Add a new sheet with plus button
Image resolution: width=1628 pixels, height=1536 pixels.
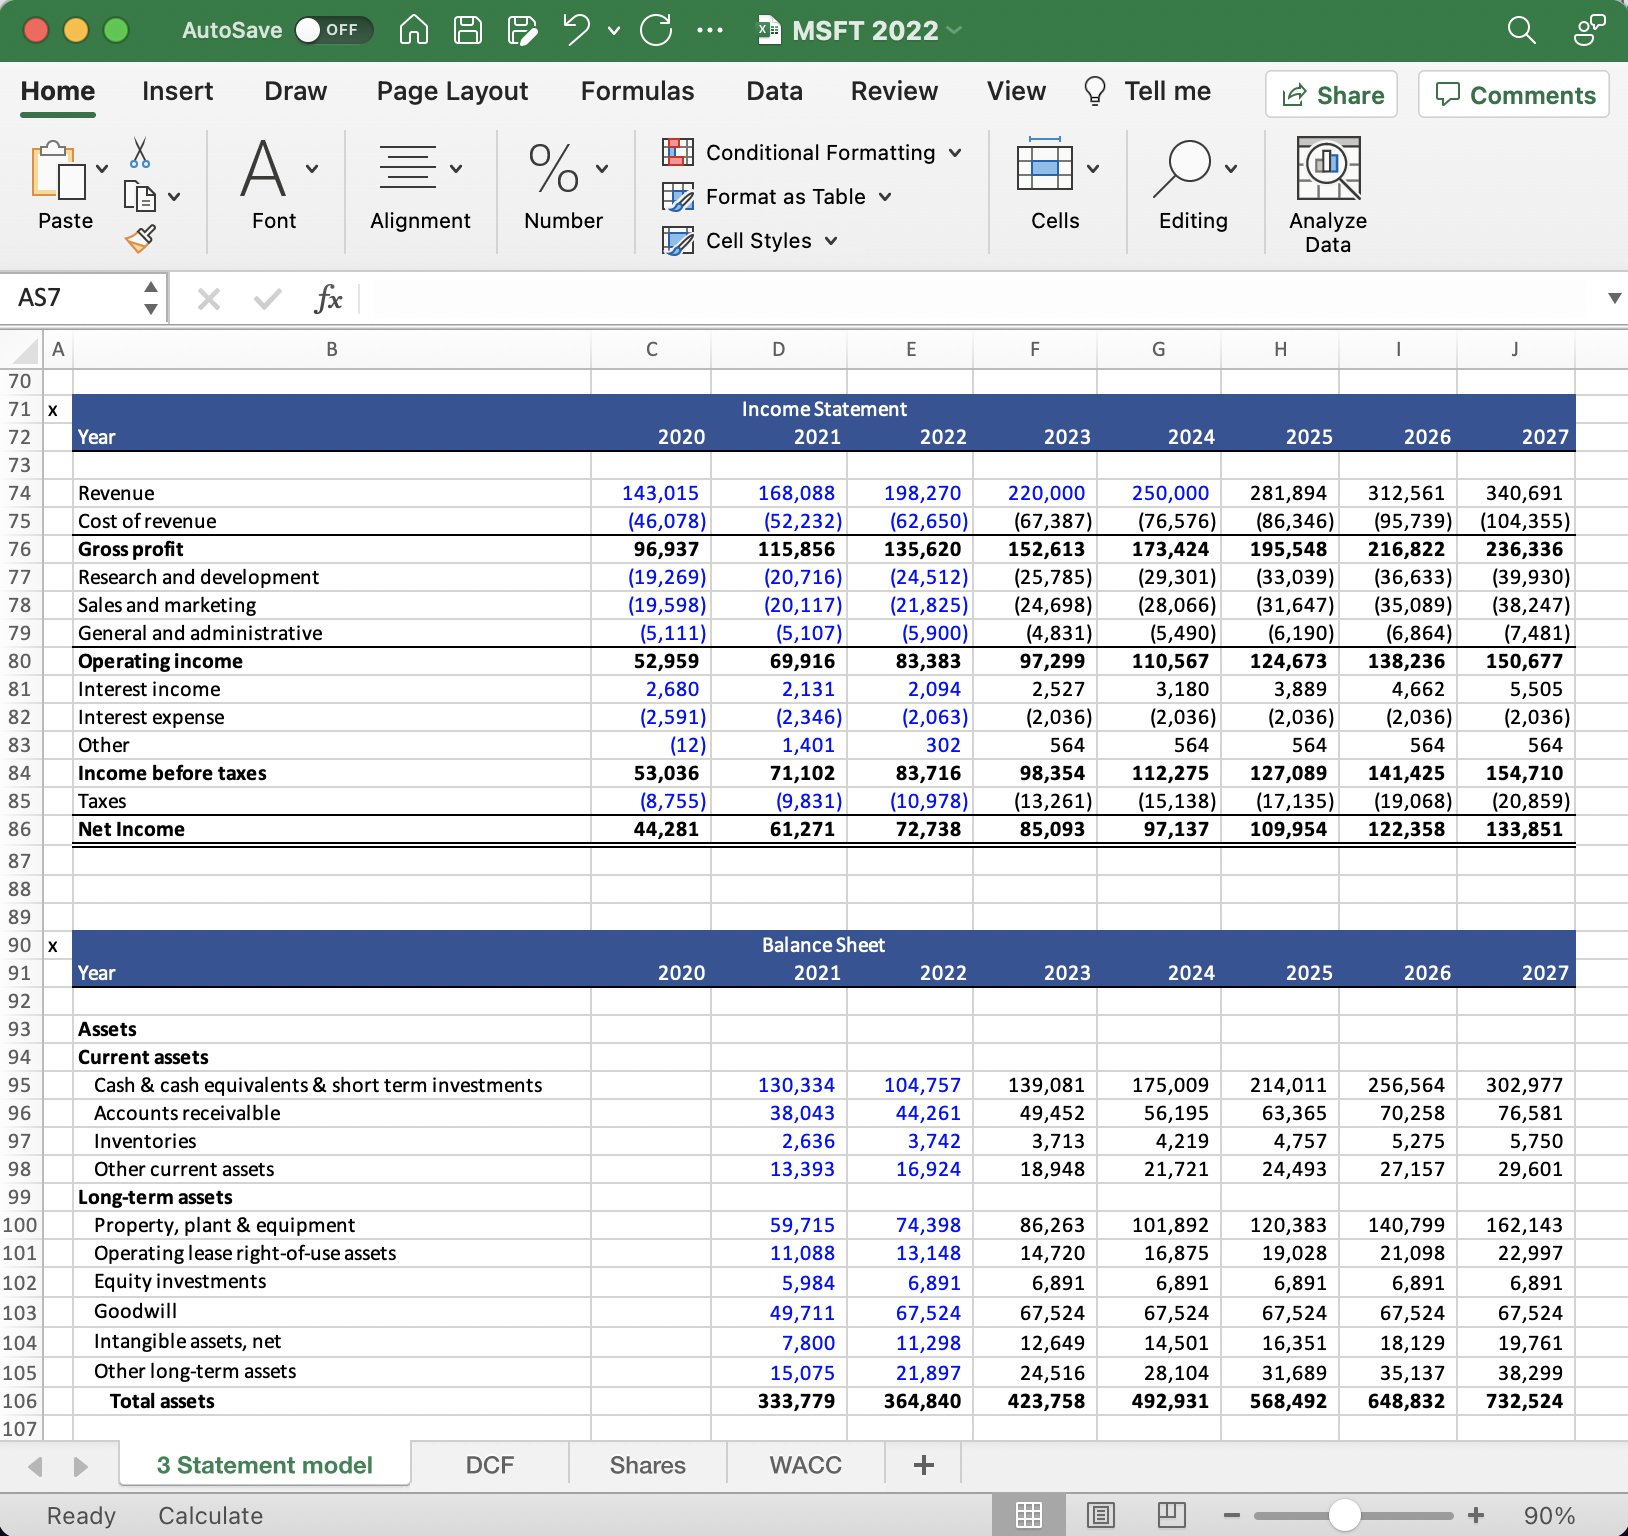(x=923, y=1465)
